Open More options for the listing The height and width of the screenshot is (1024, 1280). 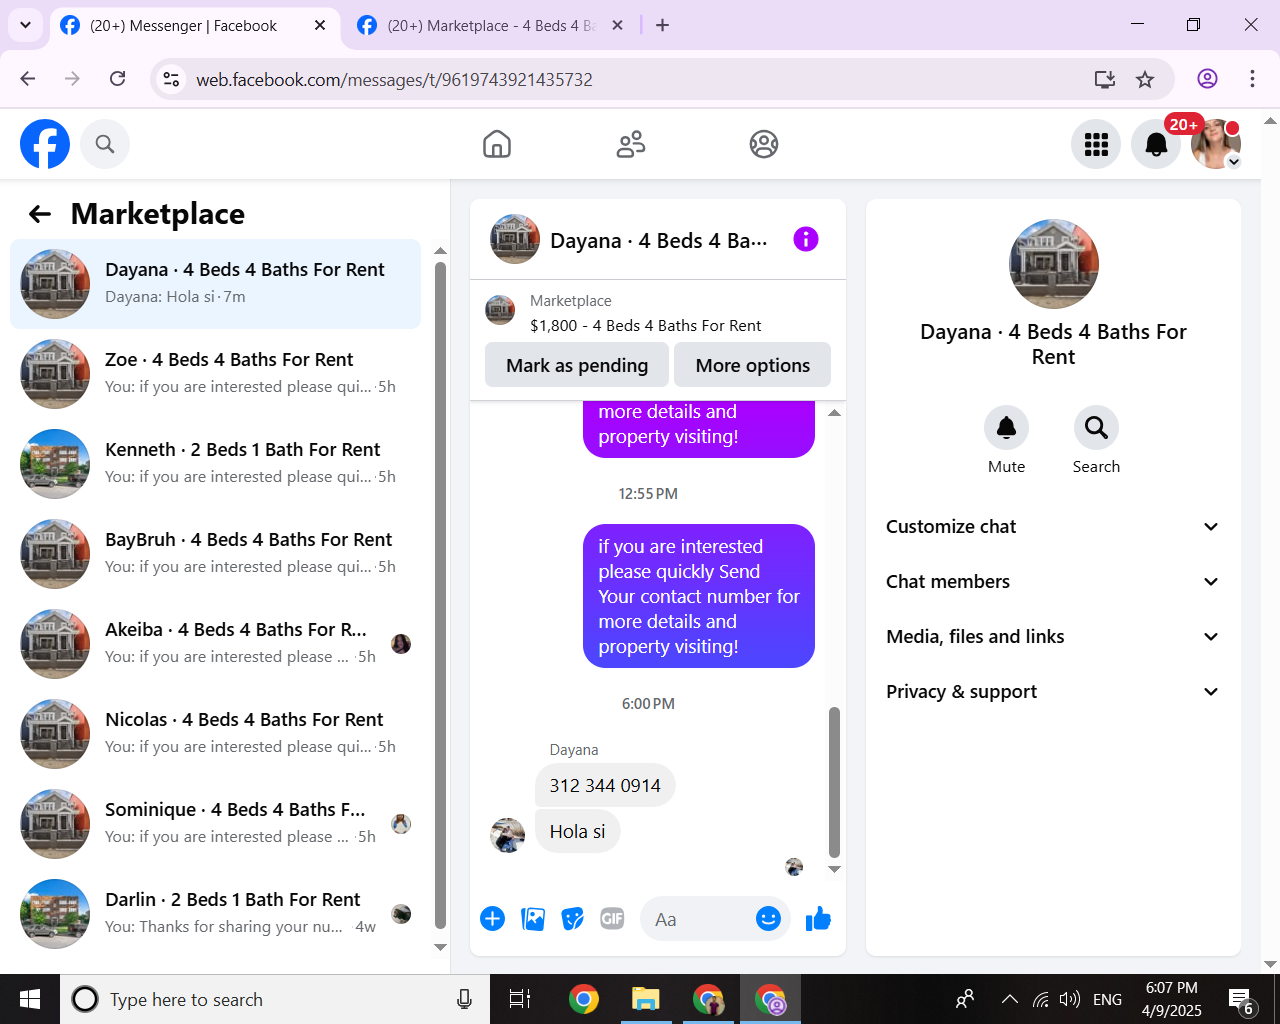753,365
